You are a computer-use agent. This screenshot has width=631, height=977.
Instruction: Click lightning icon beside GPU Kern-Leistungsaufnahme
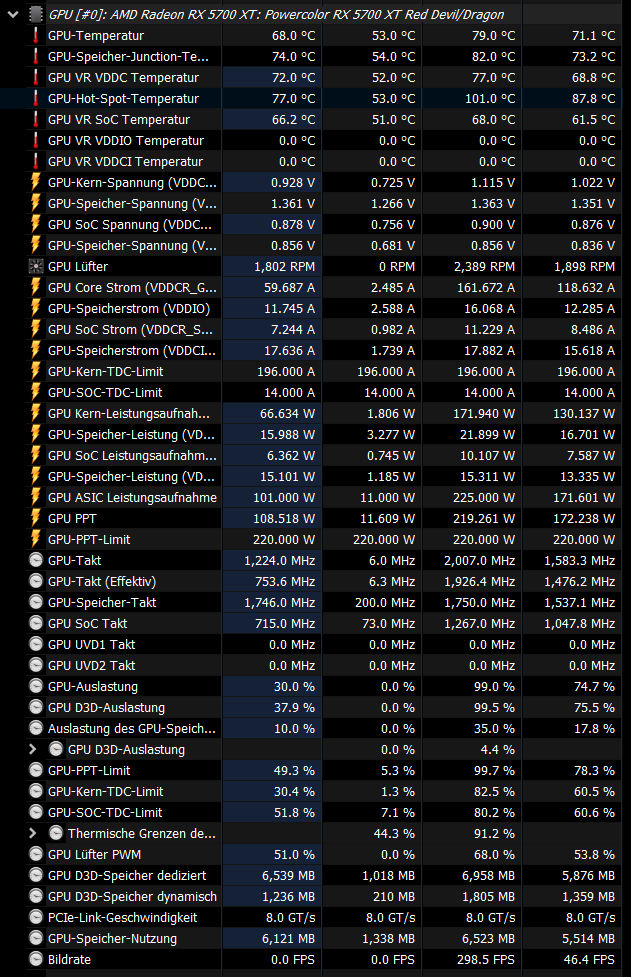36,414
